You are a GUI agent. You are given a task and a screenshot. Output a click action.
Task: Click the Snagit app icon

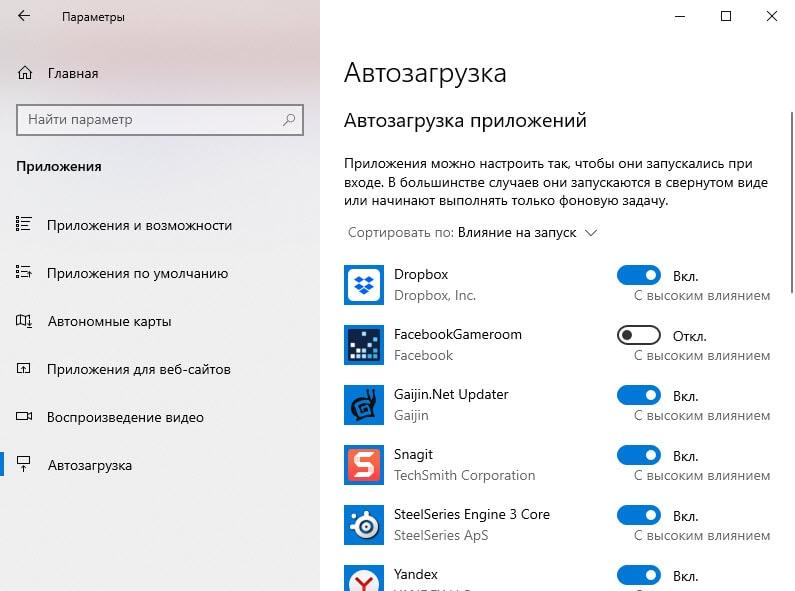364,465
